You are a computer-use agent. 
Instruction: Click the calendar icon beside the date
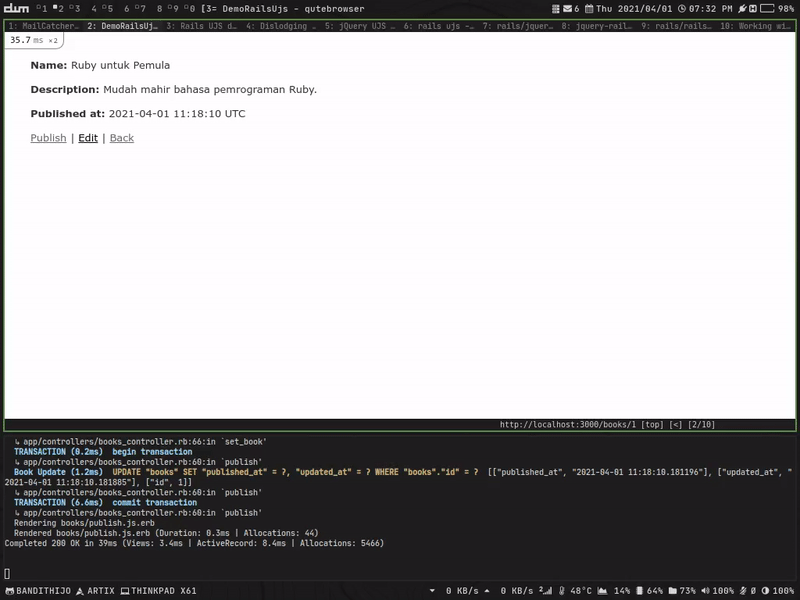click(589, 8)
